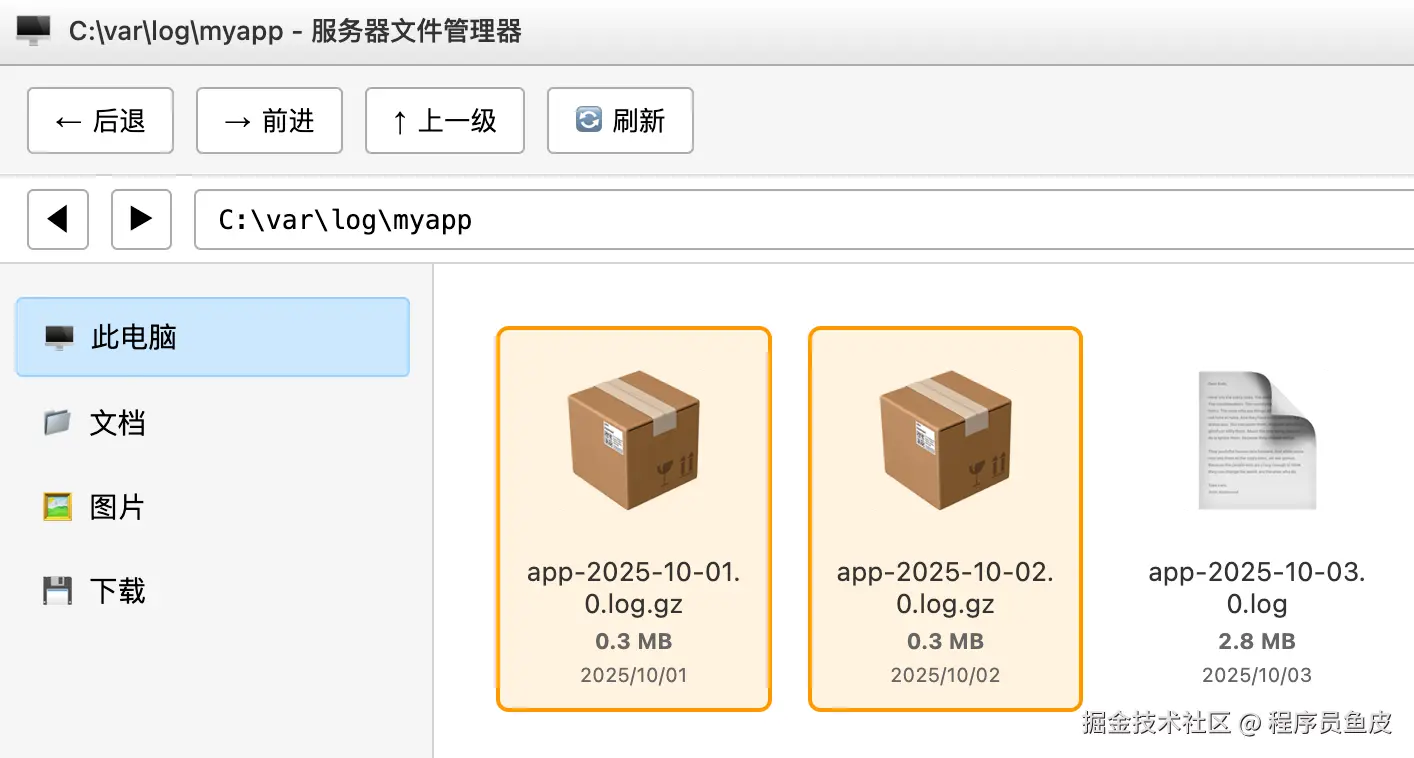This screenshot has width=1414, height=758.
Task: Open 下载 in the sidebar
Action: [117, 591]
